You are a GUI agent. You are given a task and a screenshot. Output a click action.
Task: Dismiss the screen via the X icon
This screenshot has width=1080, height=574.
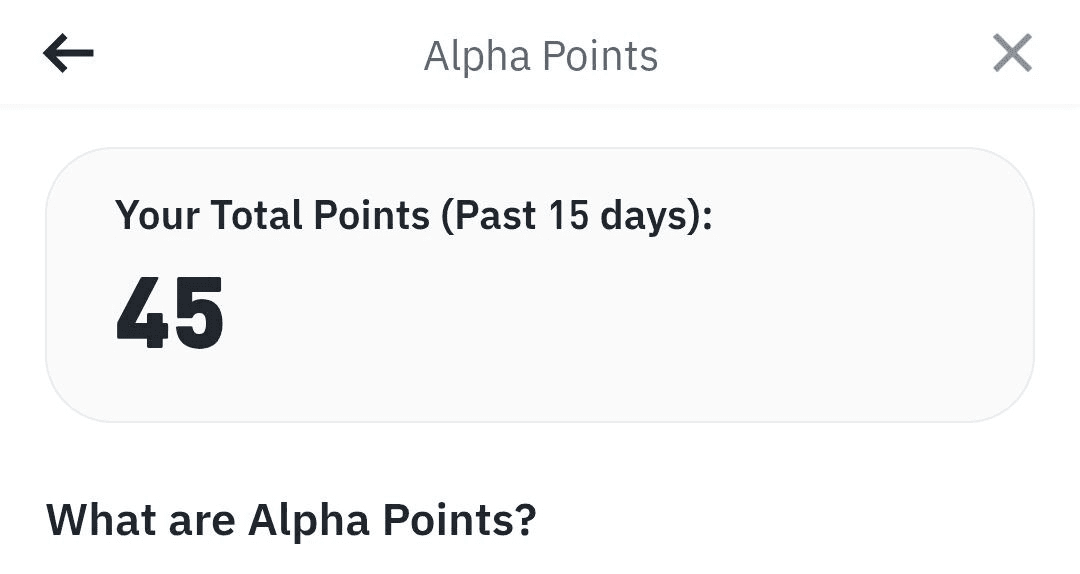click(1011, 54)
